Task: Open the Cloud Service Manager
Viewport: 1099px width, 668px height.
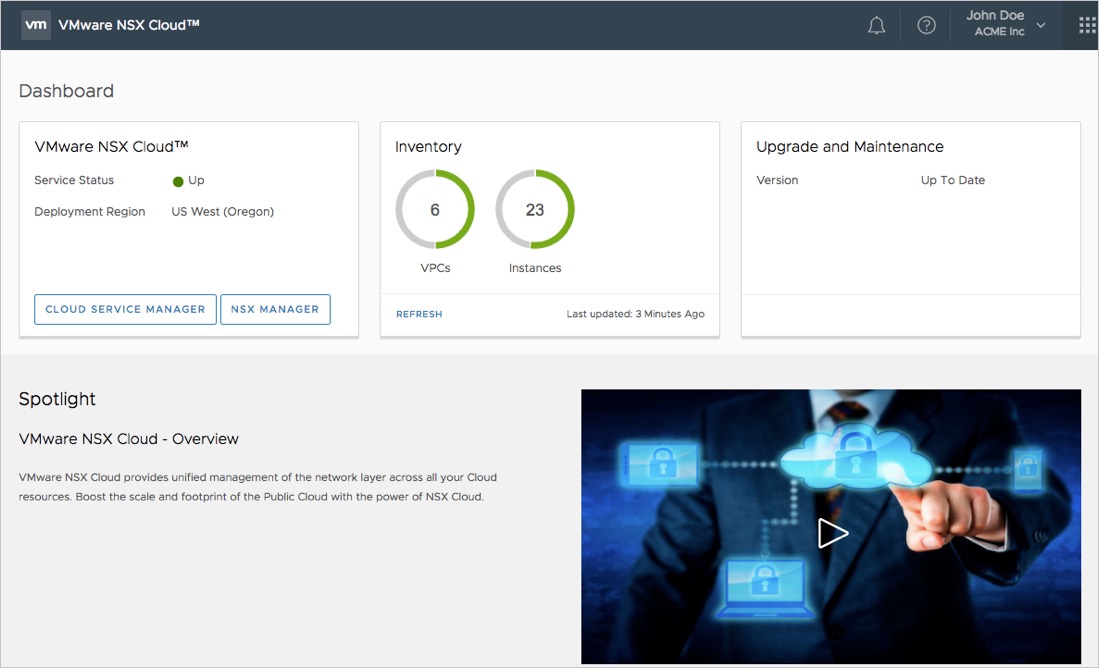Action: click(124, 309)
